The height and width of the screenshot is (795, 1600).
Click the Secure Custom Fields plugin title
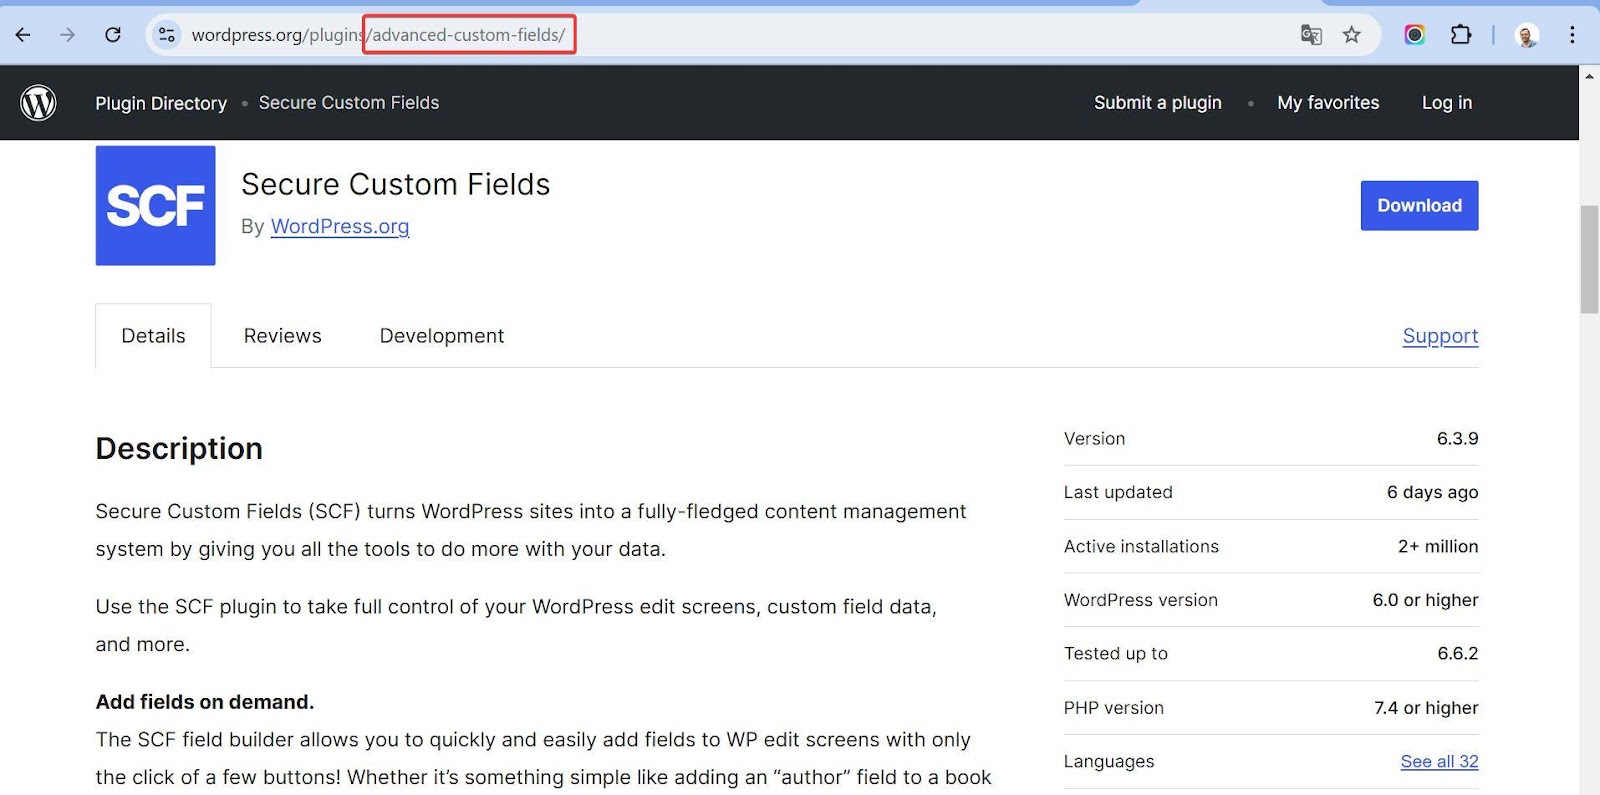click(x=396, y=185)
